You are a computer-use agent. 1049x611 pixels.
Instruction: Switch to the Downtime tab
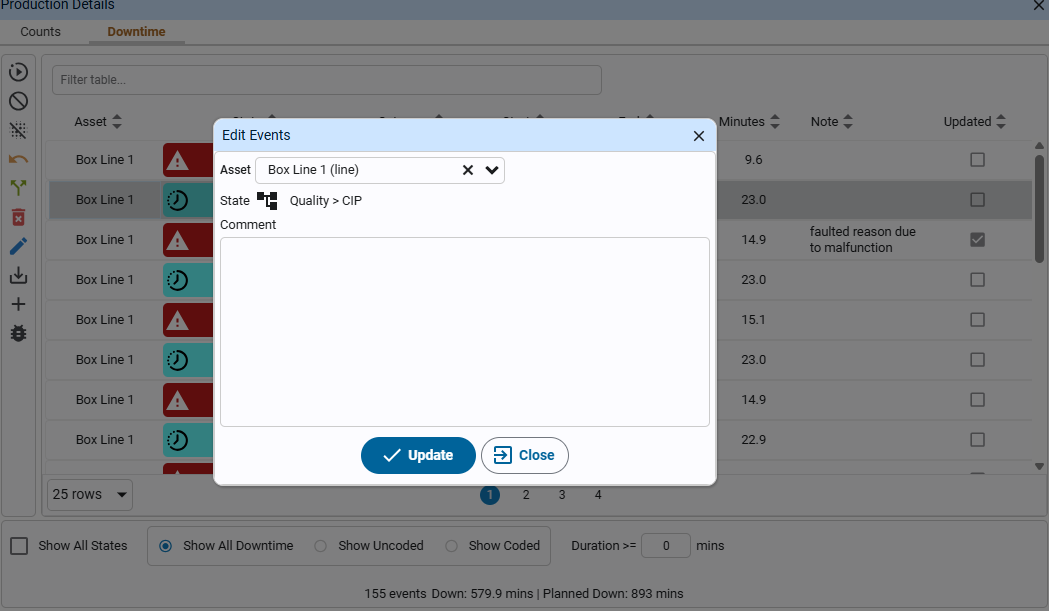coord(136,32)
